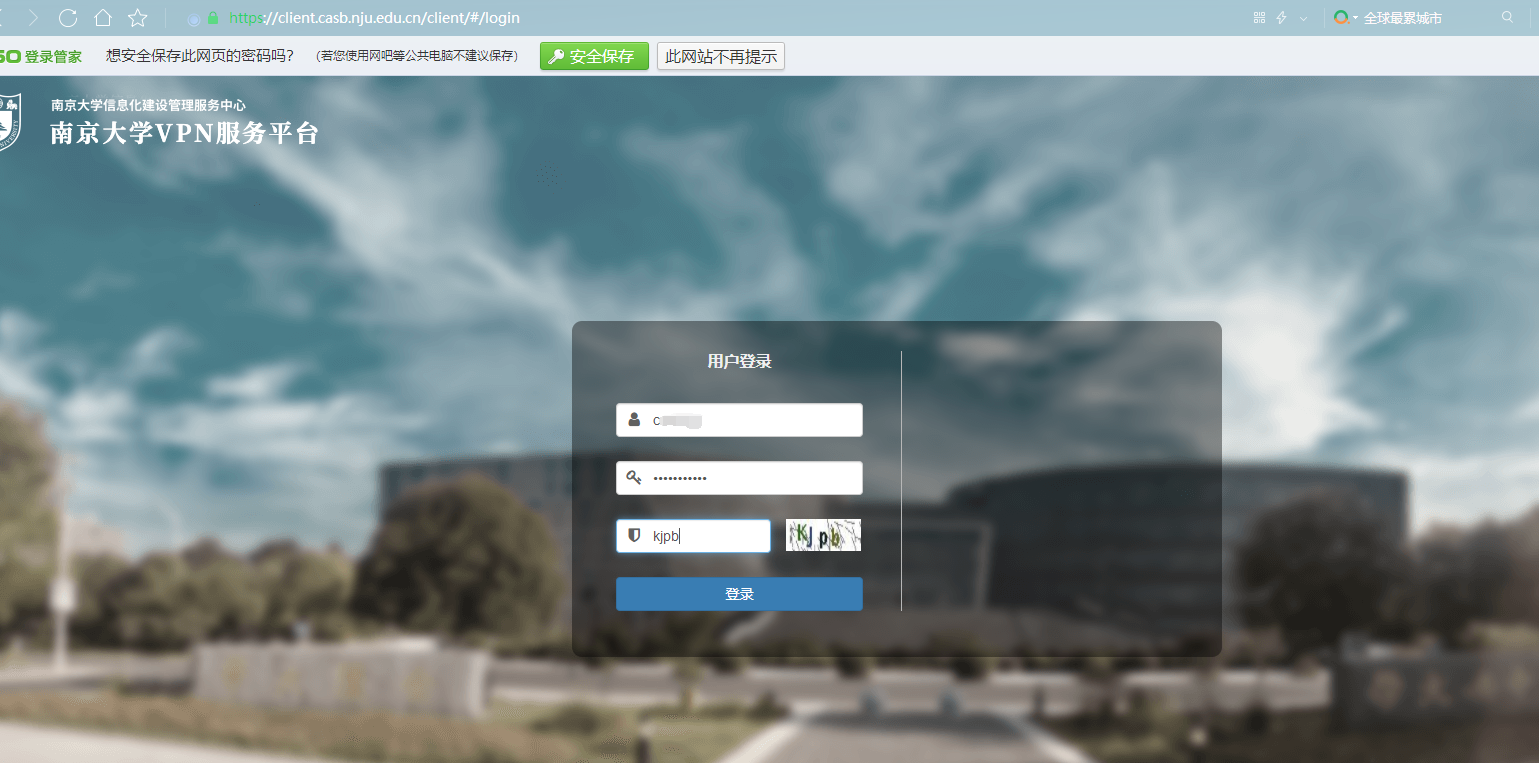Click the 用户登录 heading
1539x763 pixels.
click(x=739, y=361)
